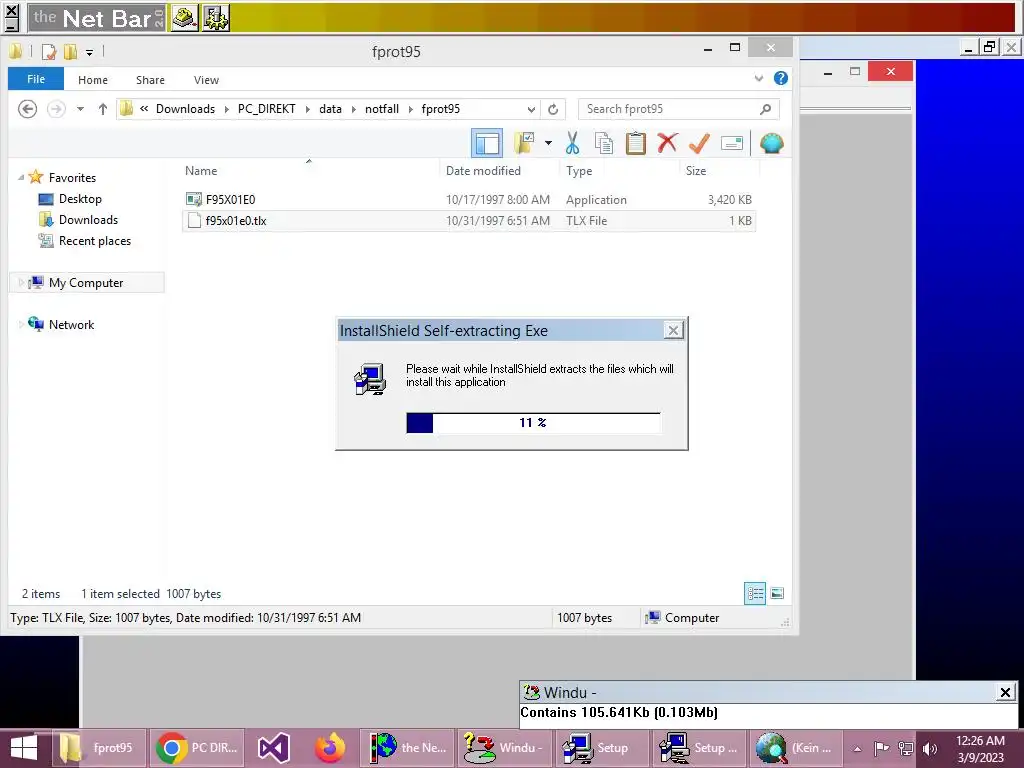This screenshot has width=1024, height=768.
Task: Open the View ribbon tab
Action: coord(206,80)
